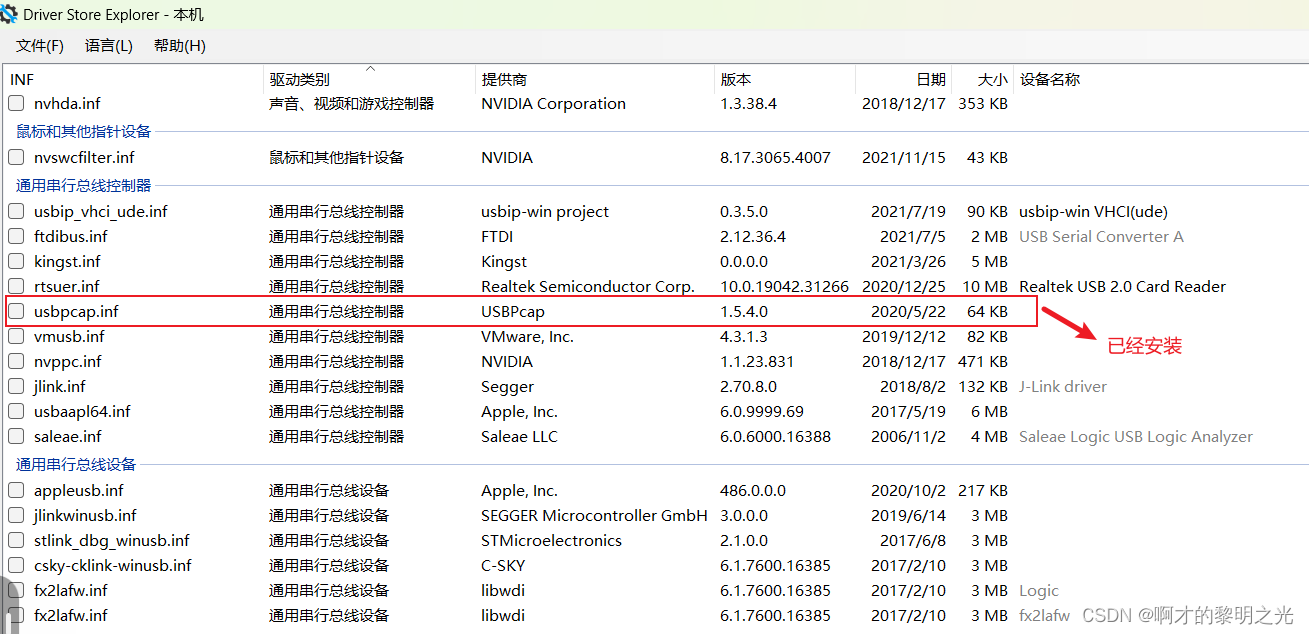Check the nvswcfilter.inf checkbox
The image size is (1309, 634).
pyautogui.click(x=16, y=157)
